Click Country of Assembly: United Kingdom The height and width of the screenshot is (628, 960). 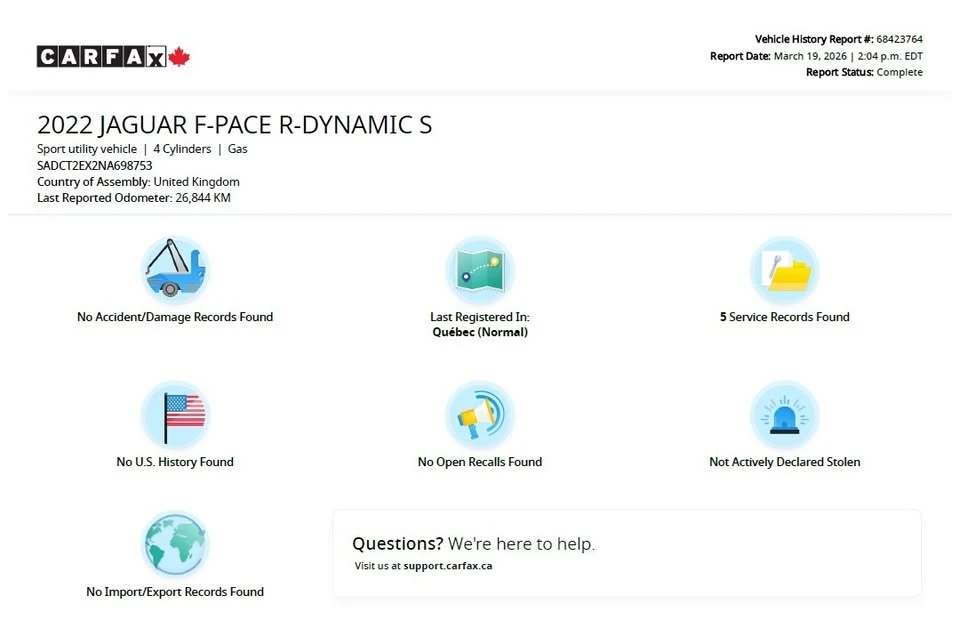click(x=138, y=182)
